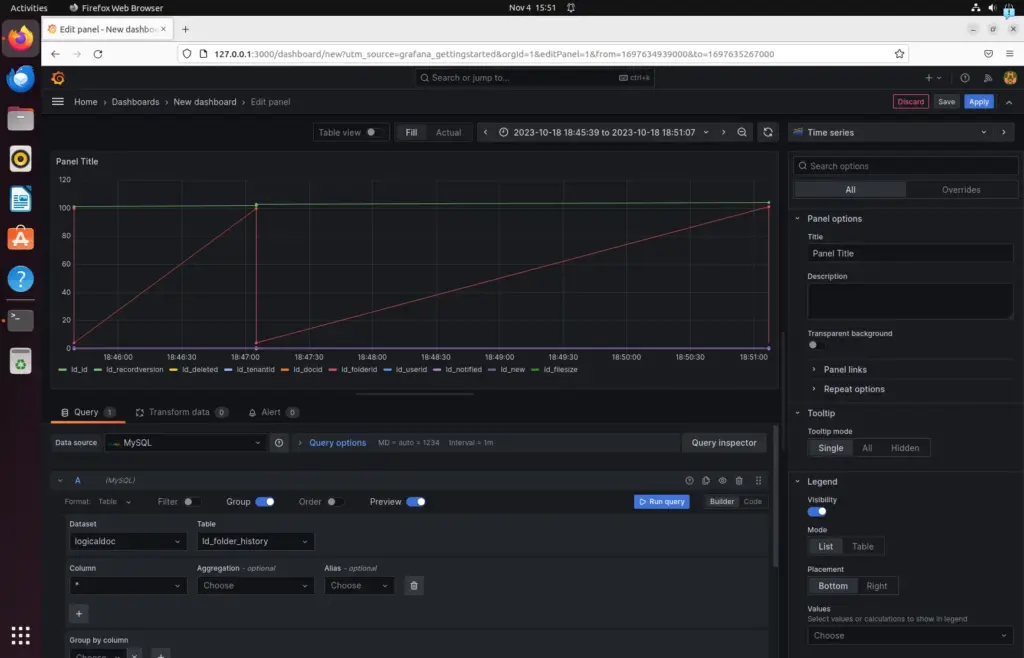Open Terminal from the dock
Screen dimensions: 1024x658
click(20, 321)
